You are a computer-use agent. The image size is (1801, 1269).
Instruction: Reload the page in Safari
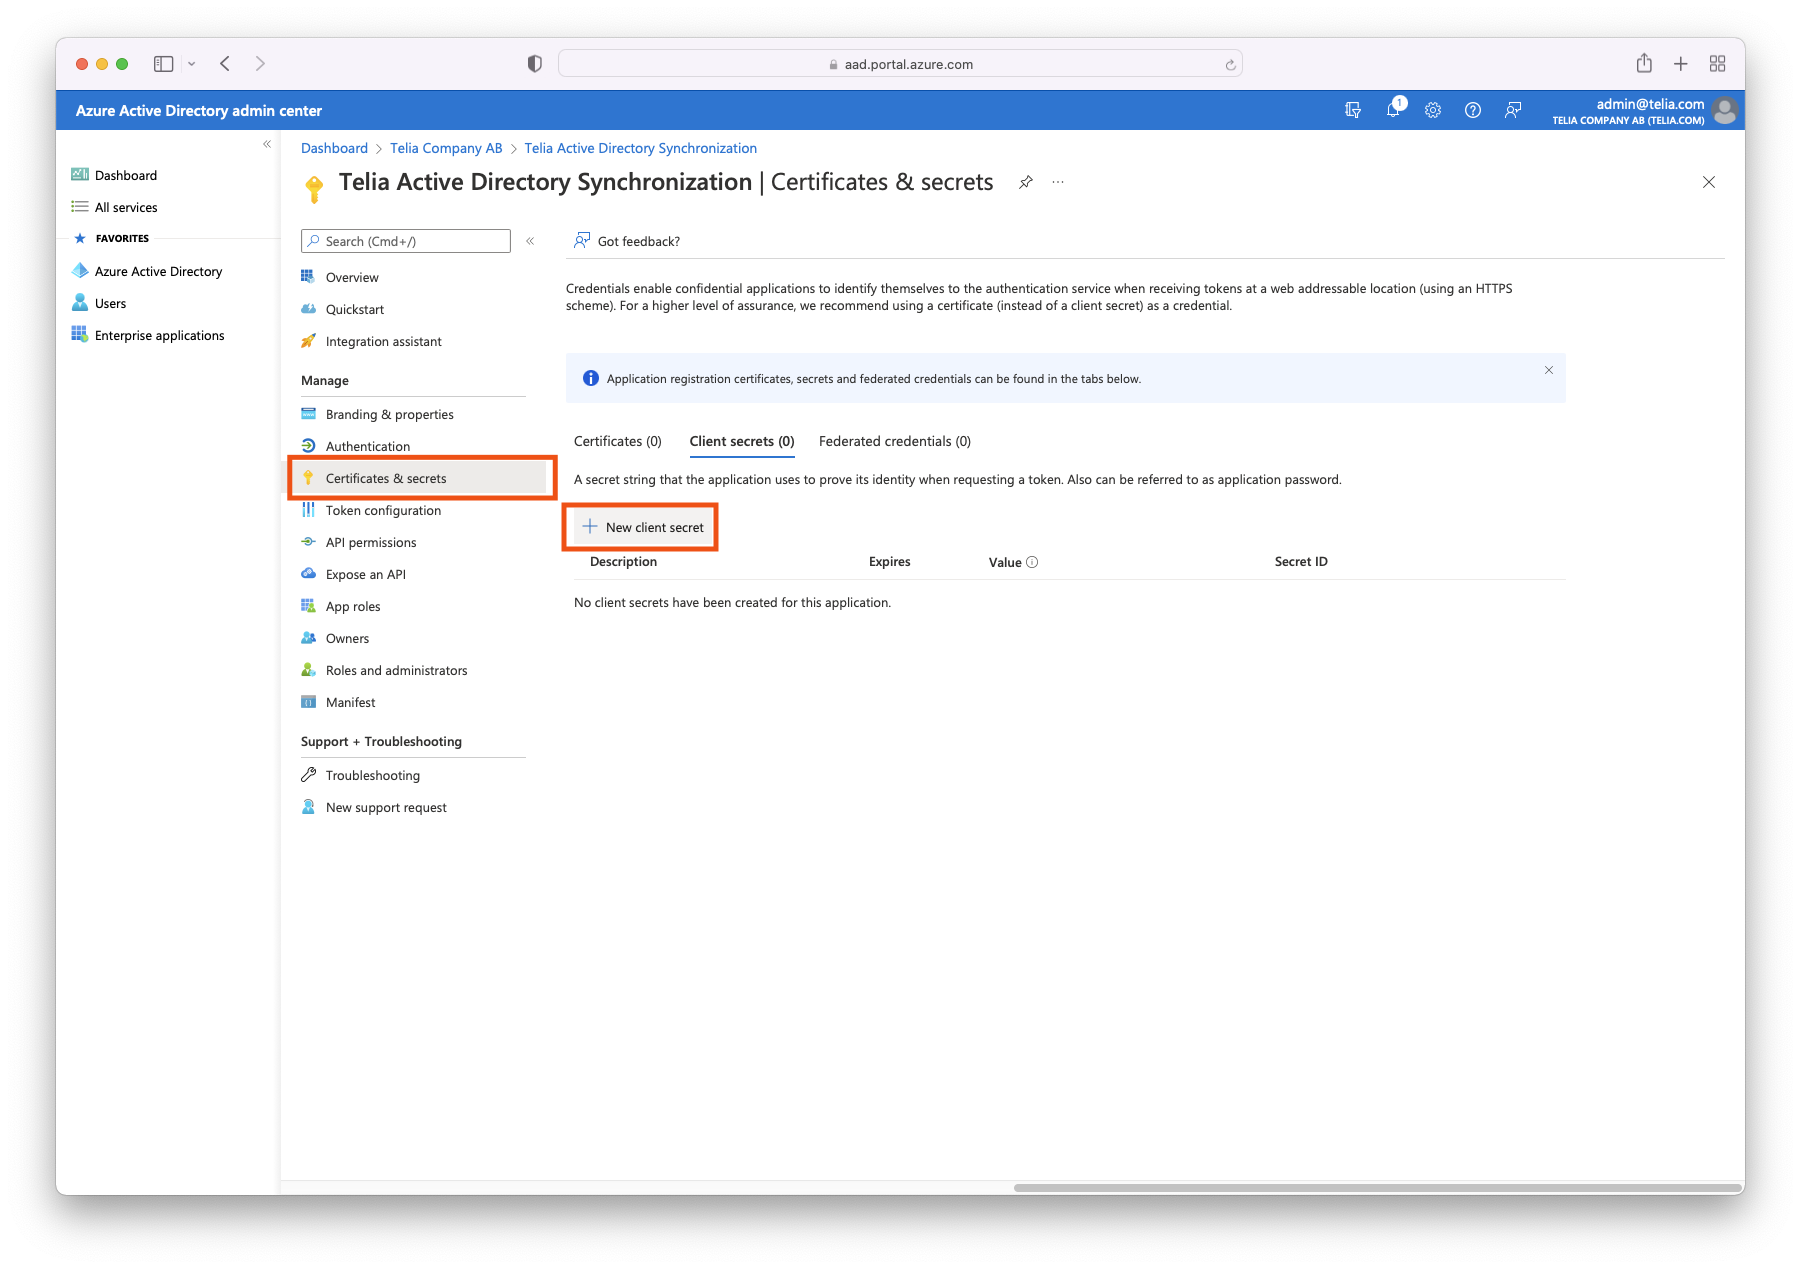click(1230, 64)
